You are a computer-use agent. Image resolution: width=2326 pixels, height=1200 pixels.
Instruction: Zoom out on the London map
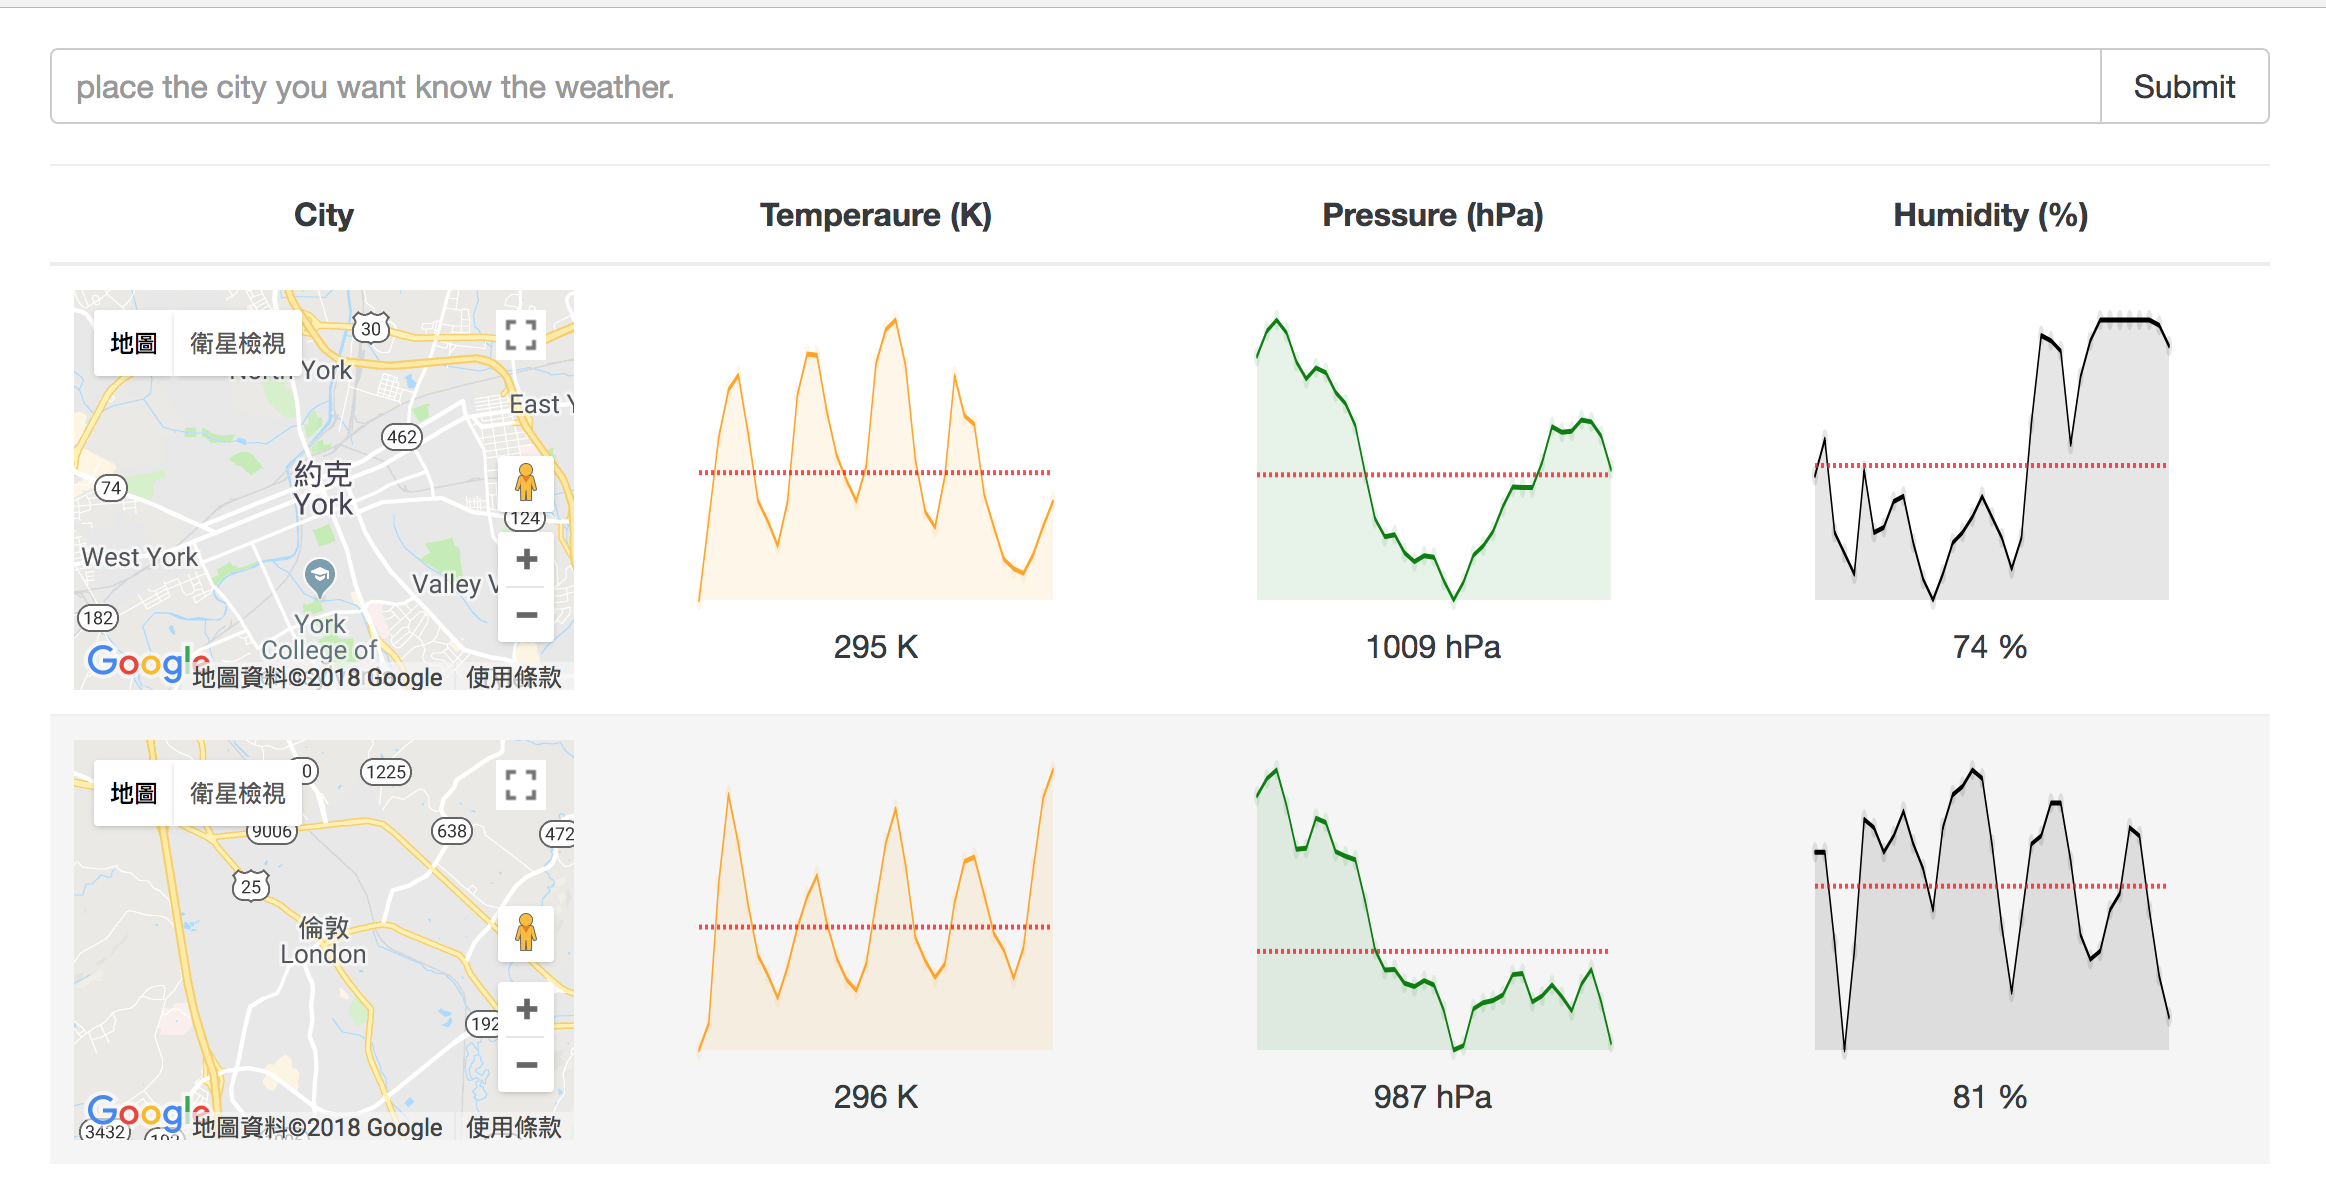526,1065
